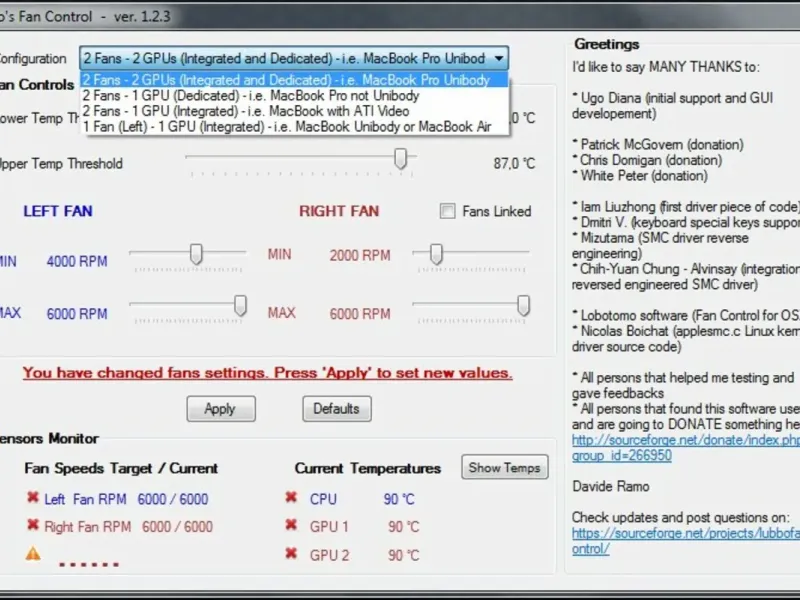The width and height of the screenshot is (800, 600).
Task: Click the Fan Control ver. 1.2.3 title bar
Action: coord(400,16)
